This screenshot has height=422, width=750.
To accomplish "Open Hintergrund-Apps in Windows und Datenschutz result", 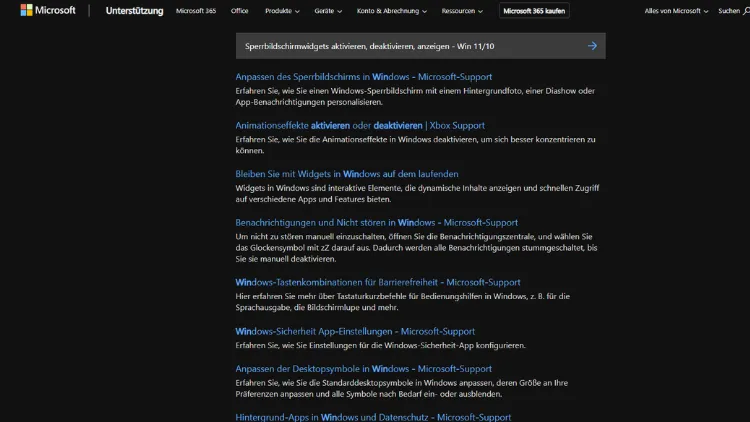I will 373,417.
